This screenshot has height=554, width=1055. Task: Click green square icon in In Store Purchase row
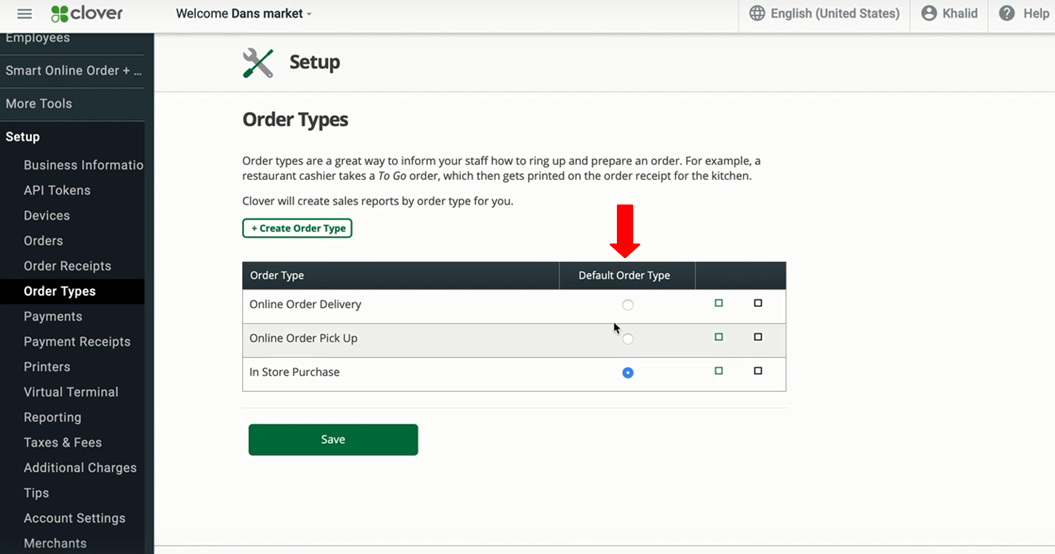coord(719,371)
